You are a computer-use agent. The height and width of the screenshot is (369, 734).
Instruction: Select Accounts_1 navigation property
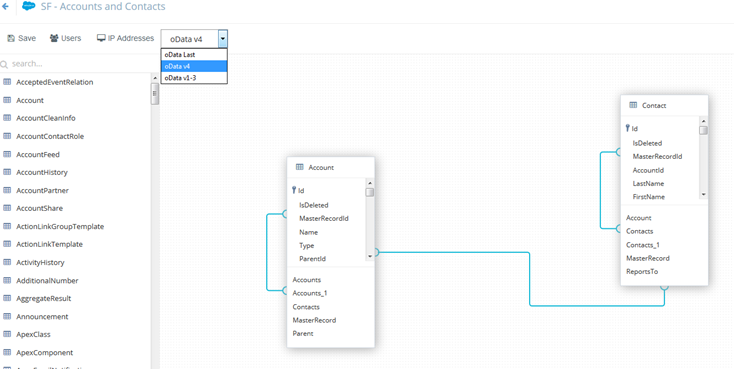pyautogui.click(x=310, y=293)
